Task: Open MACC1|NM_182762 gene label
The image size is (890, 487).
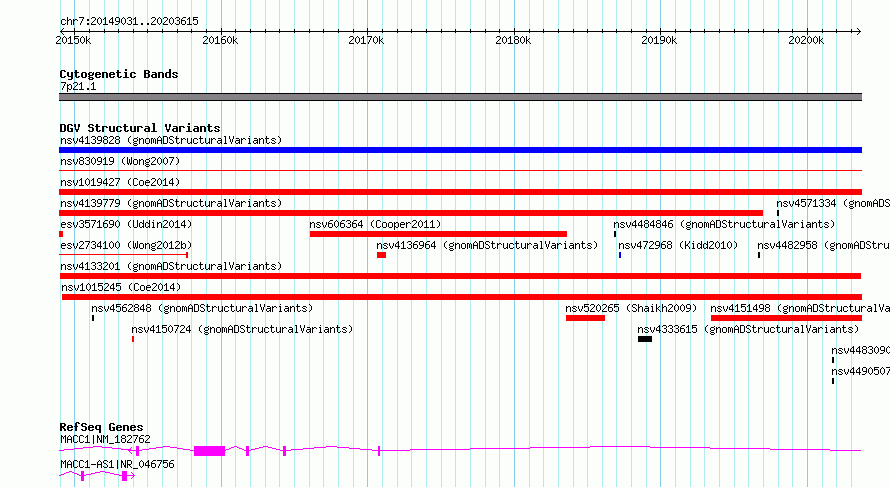Action: tap(106, 439)
